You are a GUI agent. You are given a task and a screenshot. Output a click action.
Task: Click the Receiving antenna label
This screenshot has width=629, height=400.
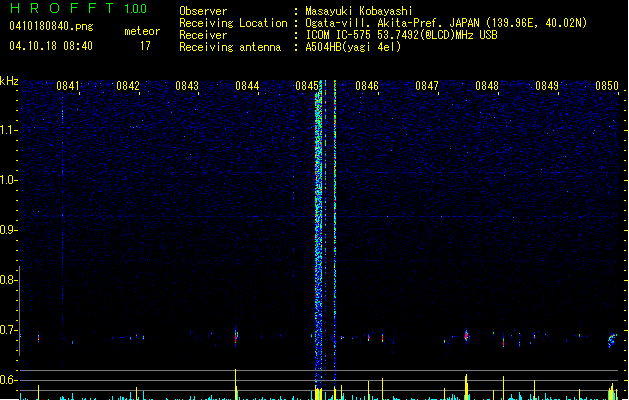pyautogui.click(x=230, y=47)
